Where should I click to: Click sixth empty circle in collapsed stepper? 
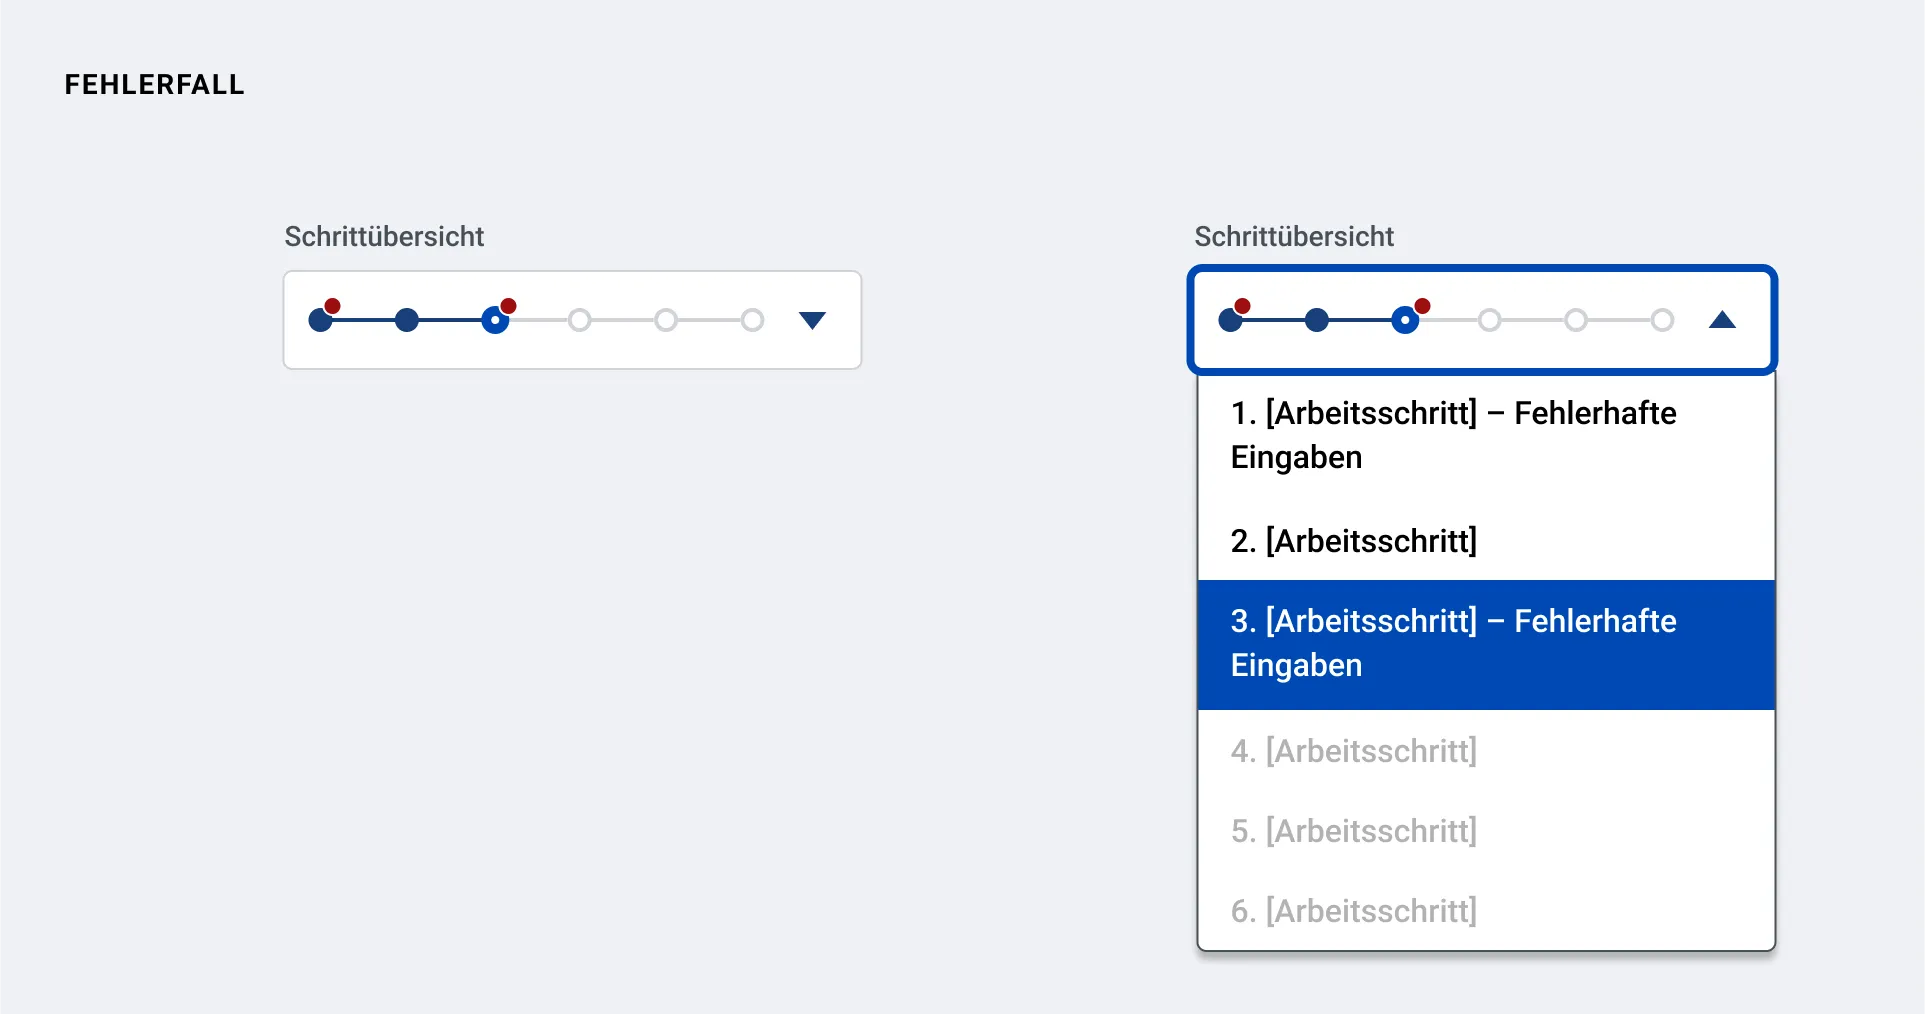(753, 320)
